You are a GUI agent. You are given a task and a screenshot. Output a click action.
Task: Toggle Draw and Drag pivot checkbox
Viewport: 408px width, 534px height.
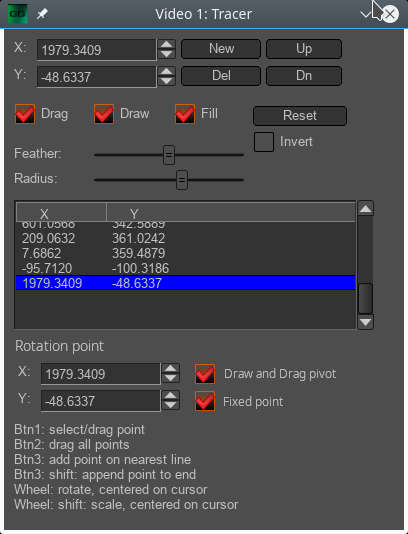coord(205,374)
